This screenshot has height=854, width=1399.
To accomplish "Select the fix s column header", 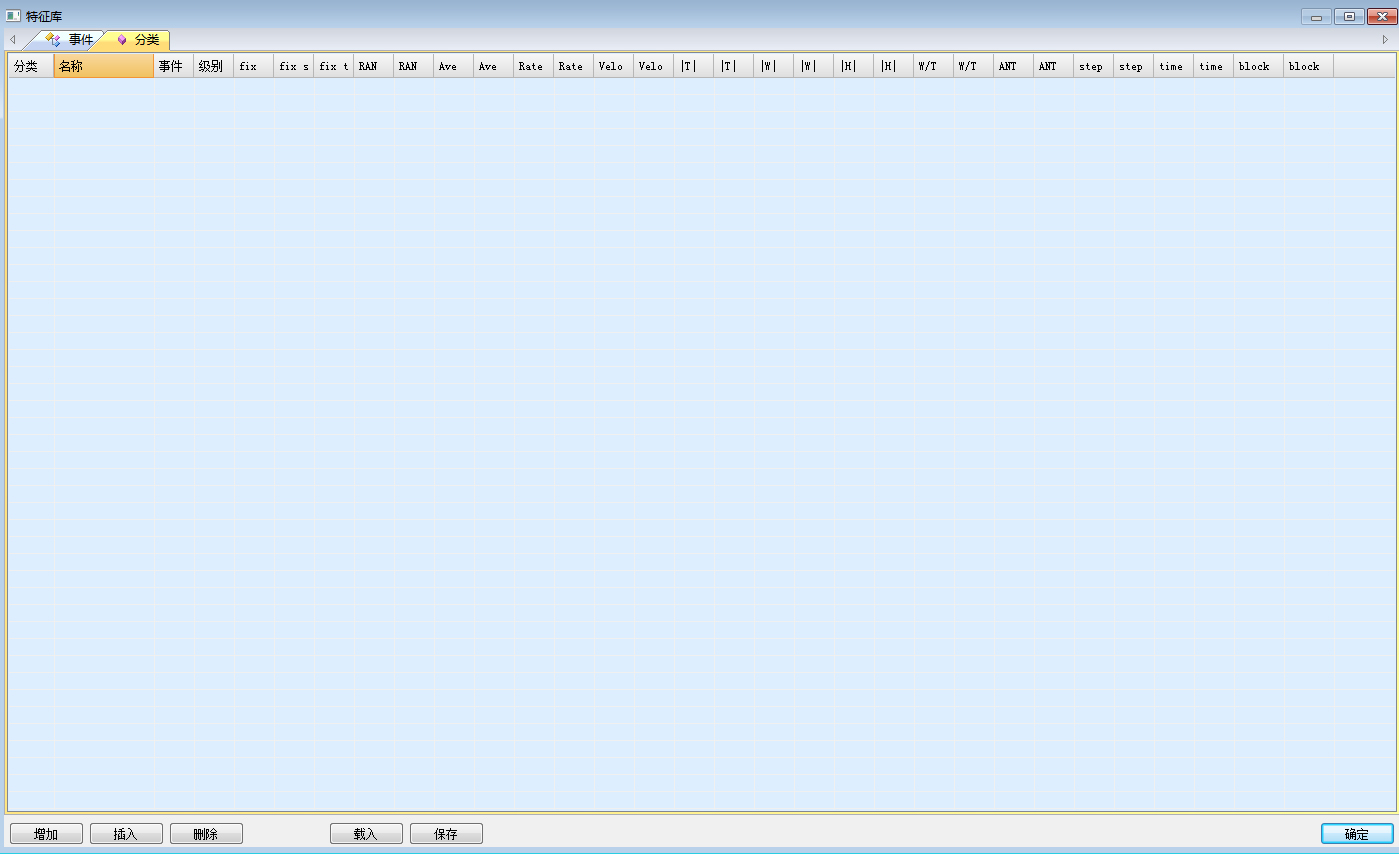I will click(x=294, y=66).
